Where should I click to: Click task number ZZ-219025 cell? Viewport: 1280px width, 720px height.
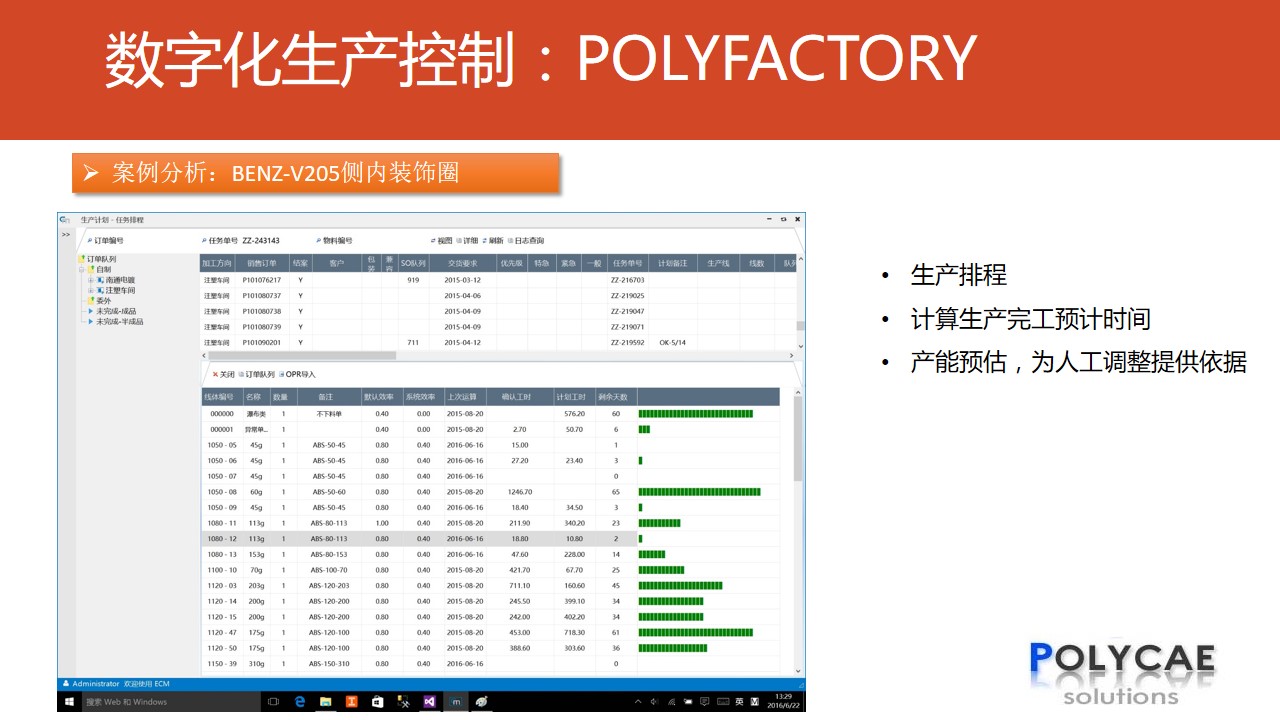click(x=627, y=296)
